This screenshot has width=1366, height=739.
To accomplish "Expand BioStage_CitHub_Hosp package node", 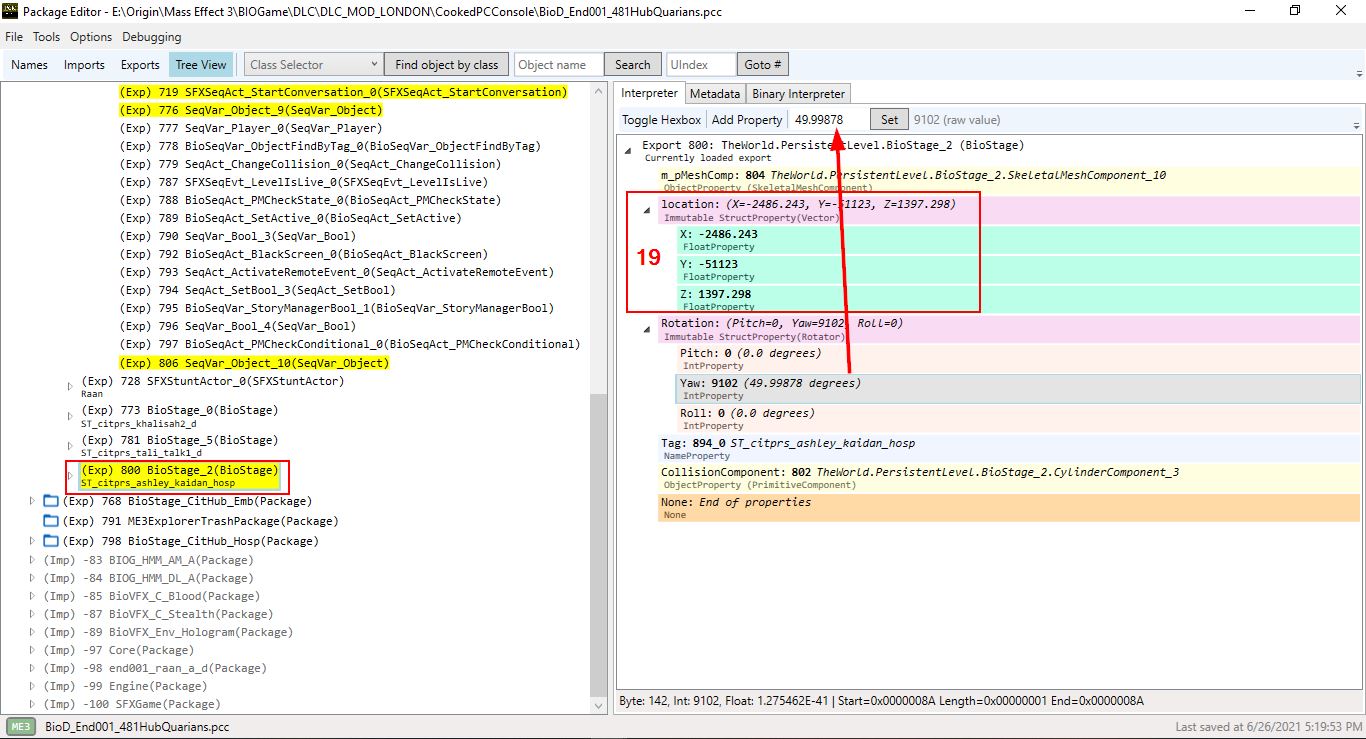I will (32, 541).
